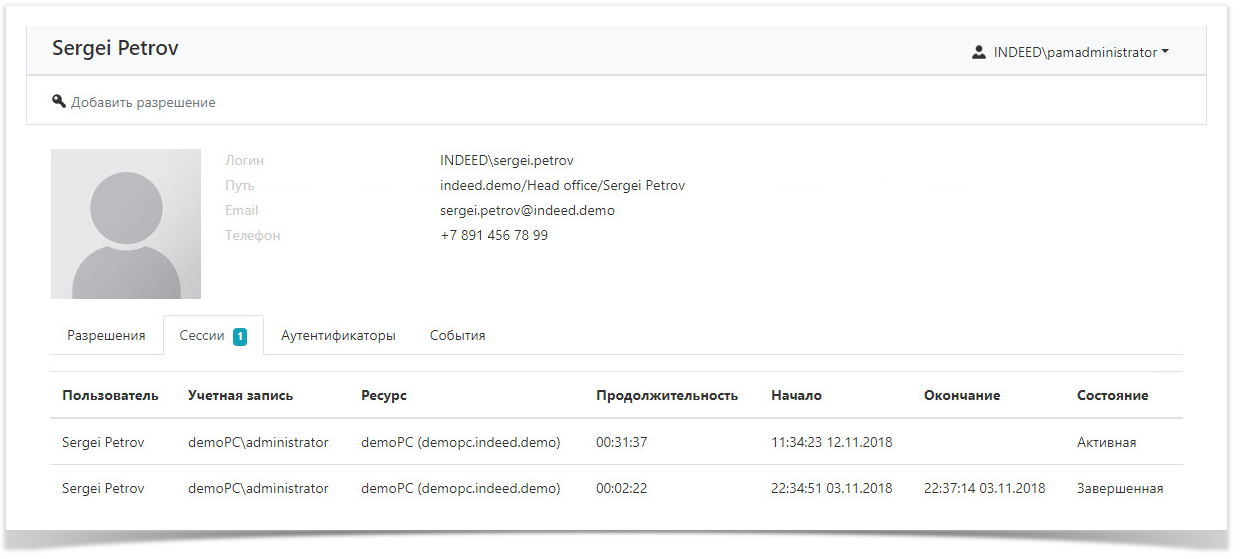The width and height of the screenshot is (1241, 559).
Task: Select the Сессии tab
Action: (202, 336)
